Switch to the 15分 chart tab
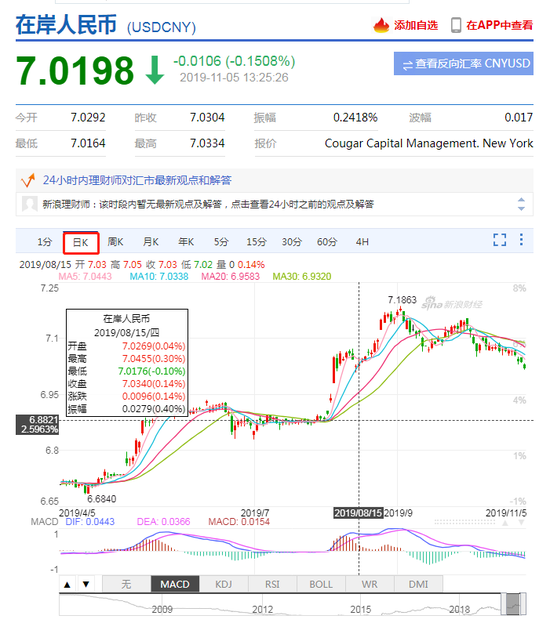This screenshot has height=623, width=550. (256, 242)
